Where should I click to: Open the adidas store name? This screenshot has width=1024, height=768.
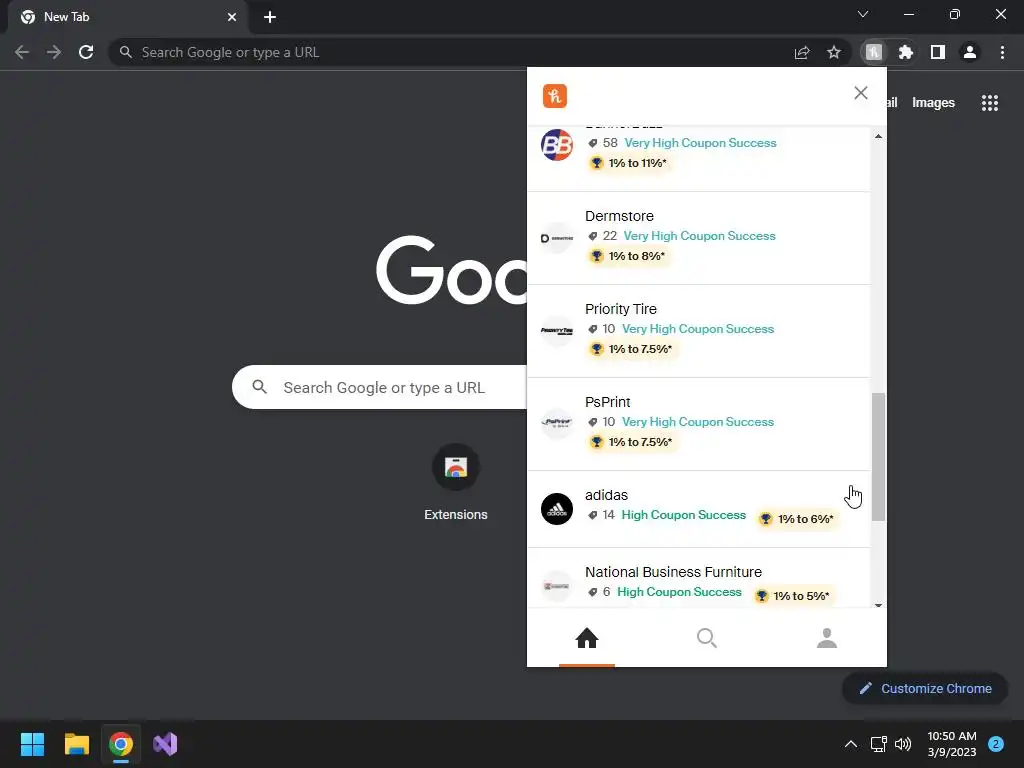tap(607, 495)
